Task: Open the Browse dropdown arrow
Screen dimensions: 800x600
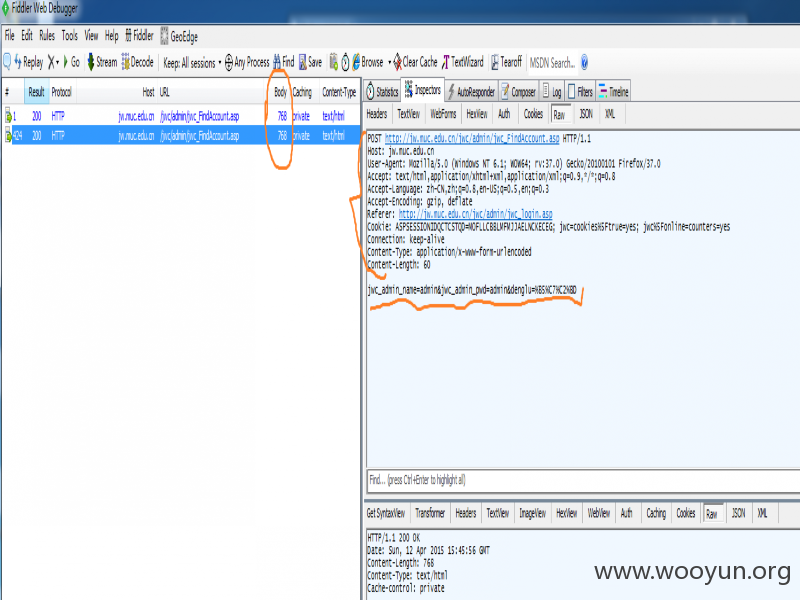Action: [389, 63]
